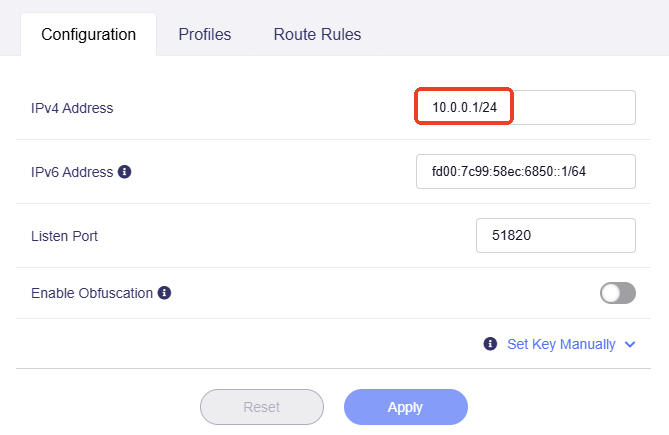
Task: Switch to the Profiles tab
Action: [205, 35]
